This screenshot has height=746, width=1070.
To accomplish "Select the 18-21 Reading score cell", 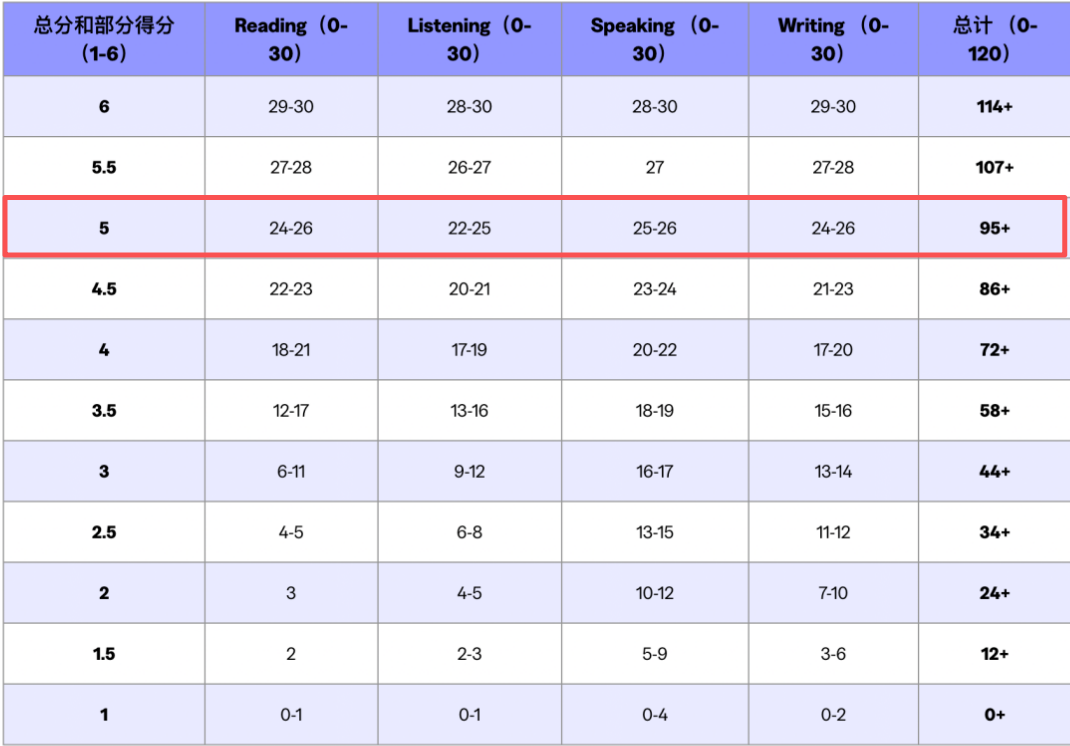I will (x=291, y=350).
